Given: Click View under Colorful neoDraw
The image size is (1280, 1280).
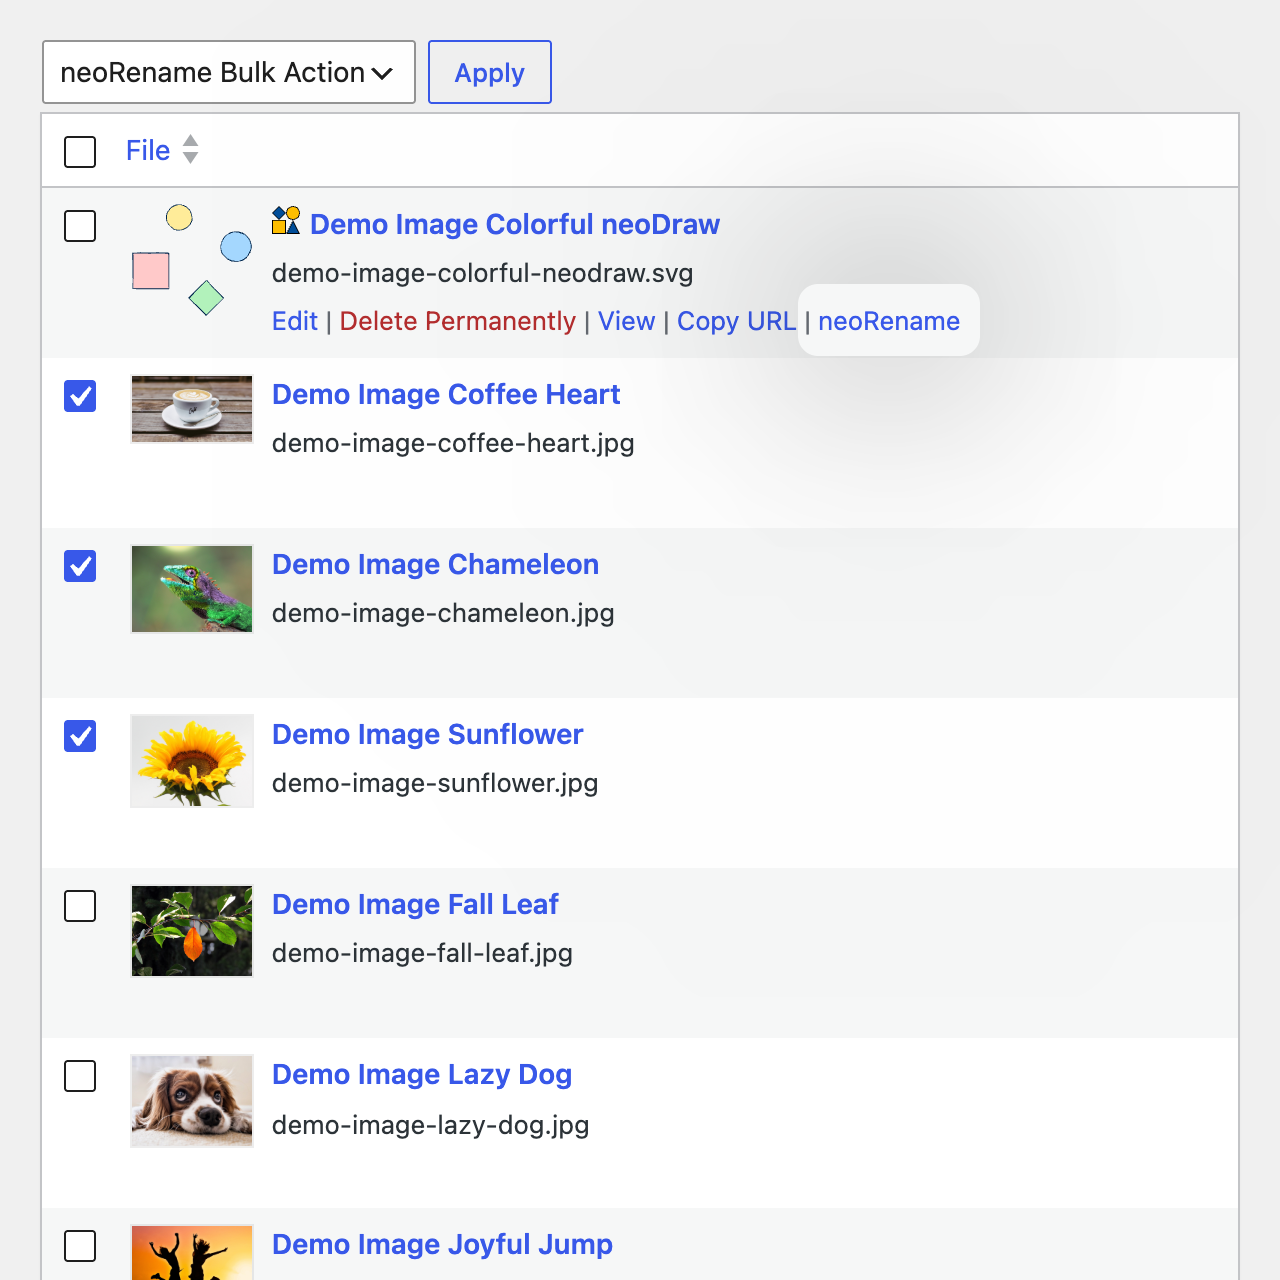Looking at the screenshot, I should (627, 321).
